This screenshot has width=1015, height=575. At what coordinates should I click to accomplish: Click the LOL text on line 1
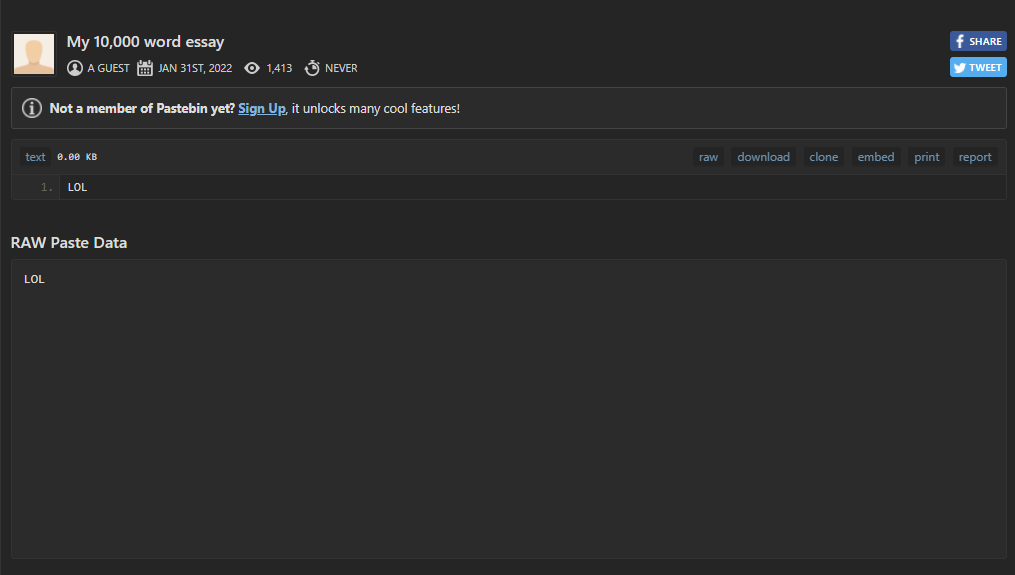pos(77,187)
